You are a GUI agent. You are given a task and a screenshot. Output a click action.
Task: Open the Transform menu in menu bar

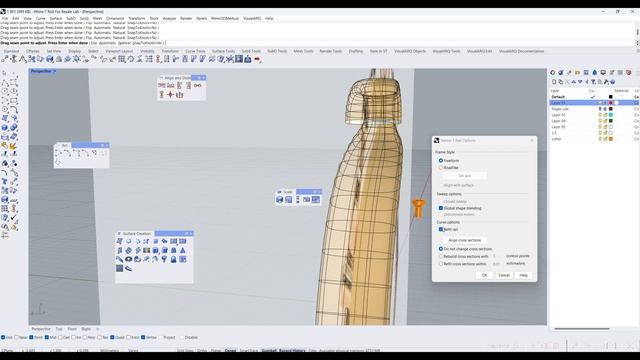click(137, 18)
